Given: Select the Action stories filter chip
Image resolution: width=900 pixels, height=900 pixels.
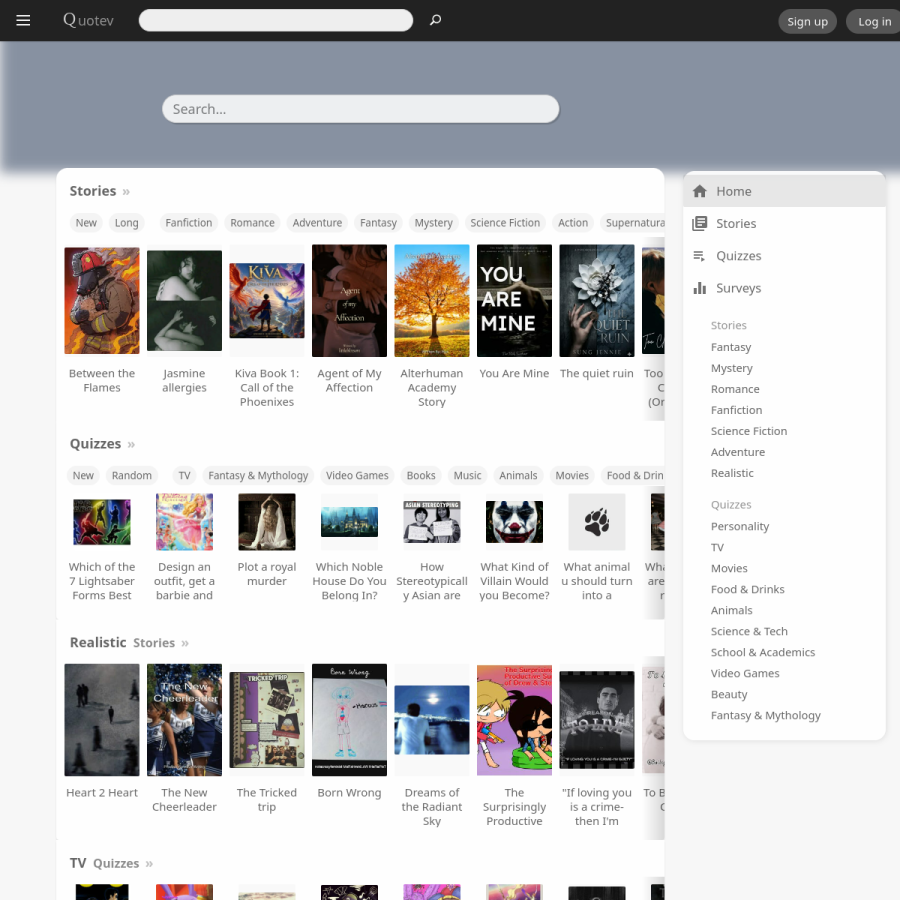Looking at the screenshot, I should pyautogui.click(x=573, y=223).
